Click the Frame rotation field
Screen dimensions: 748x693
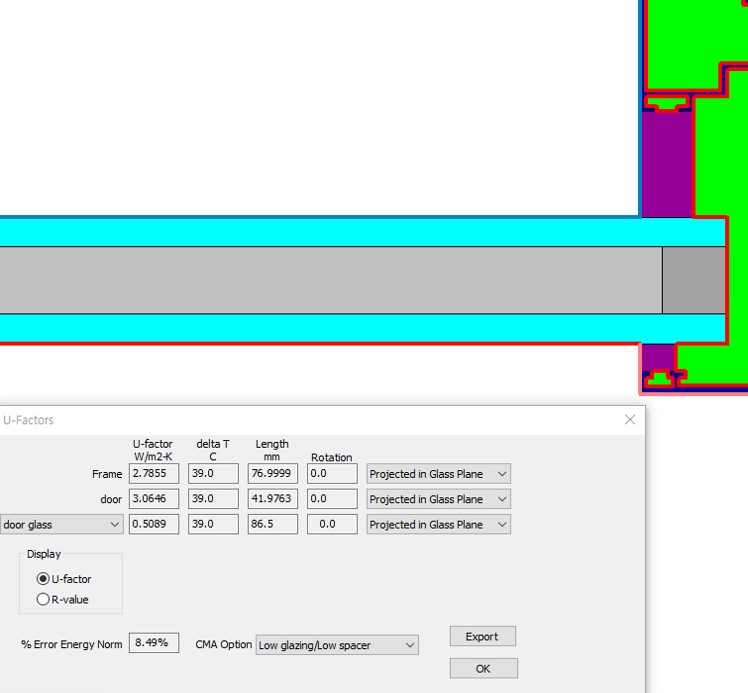point(332,474)
